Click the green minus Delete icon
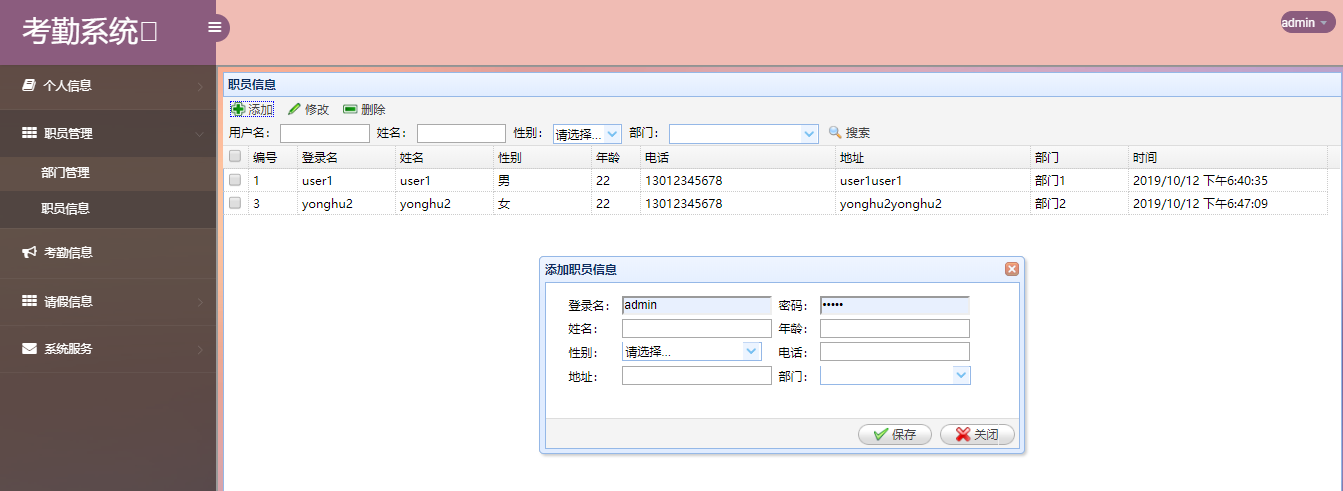This screenshot has width=1343, height=491. click(350, 109)
